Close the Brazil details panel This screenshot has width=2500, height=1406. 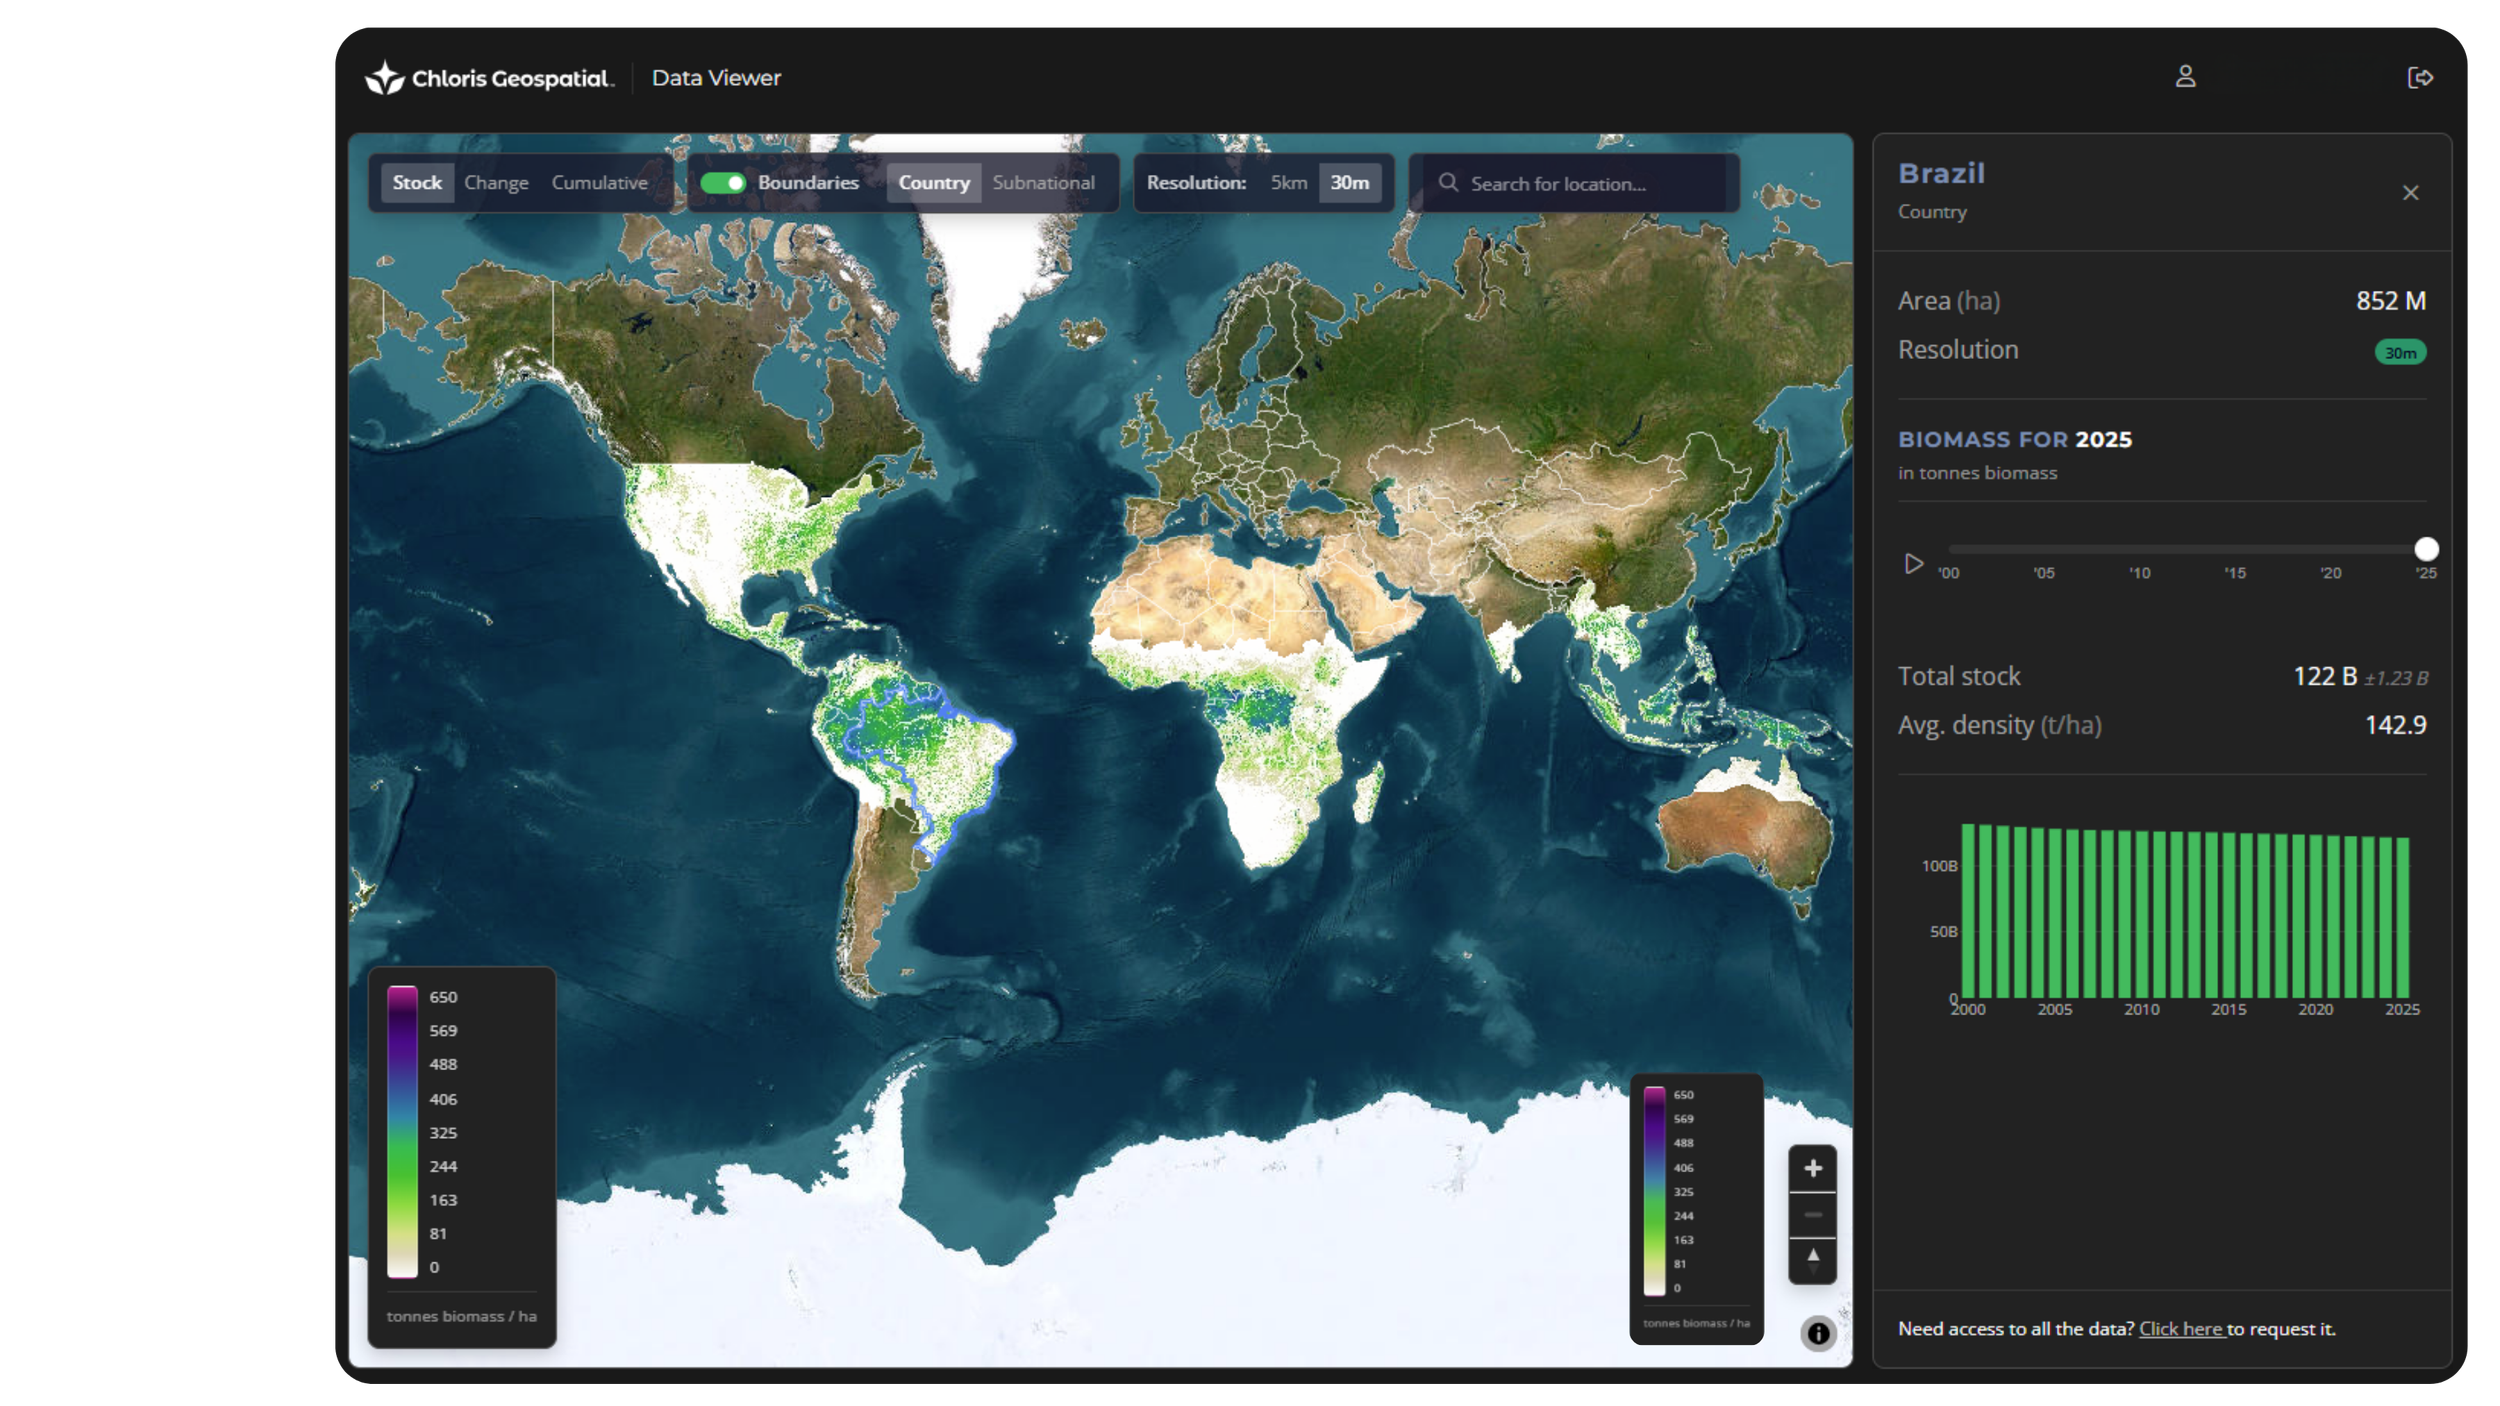coord(2410,193)
